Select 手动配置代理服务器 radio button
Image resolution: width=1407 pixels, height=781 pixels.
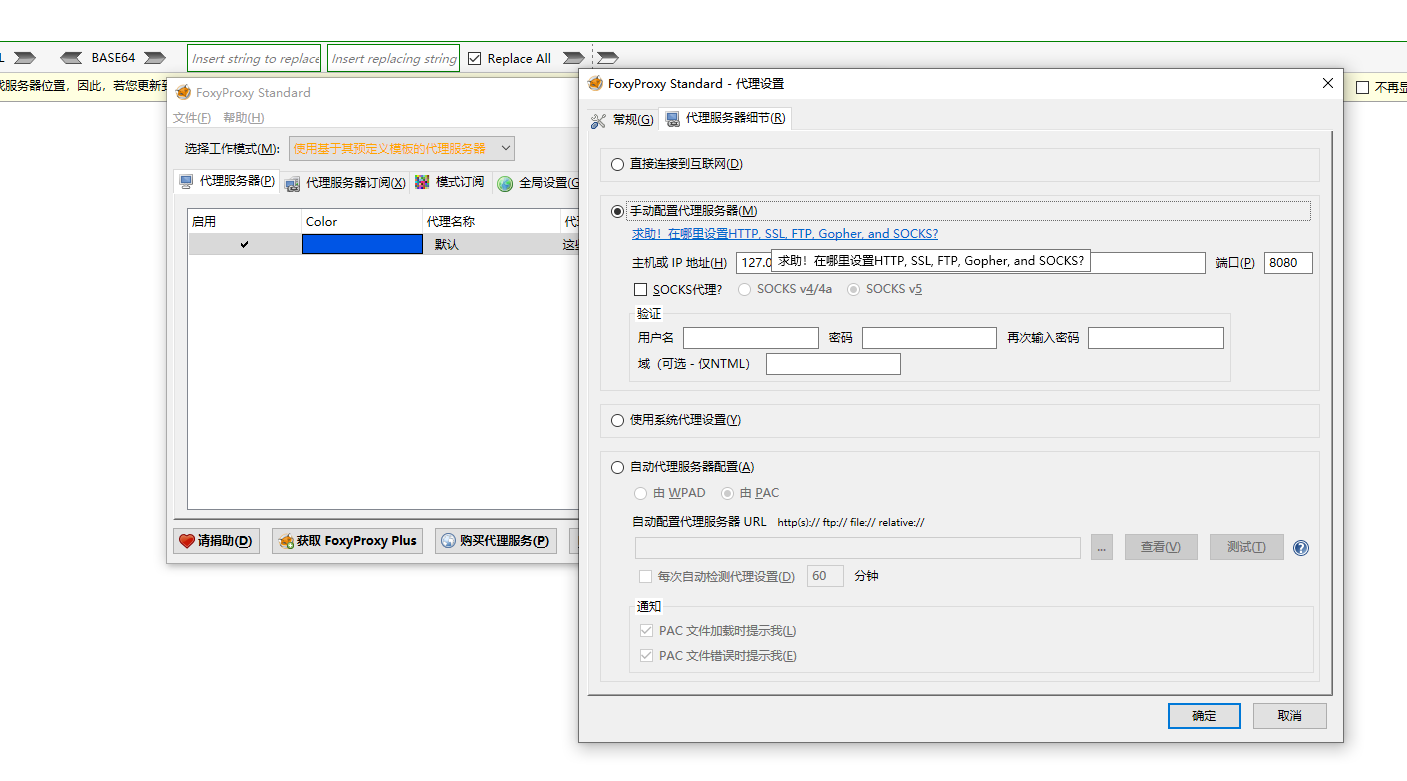point(617,211)
